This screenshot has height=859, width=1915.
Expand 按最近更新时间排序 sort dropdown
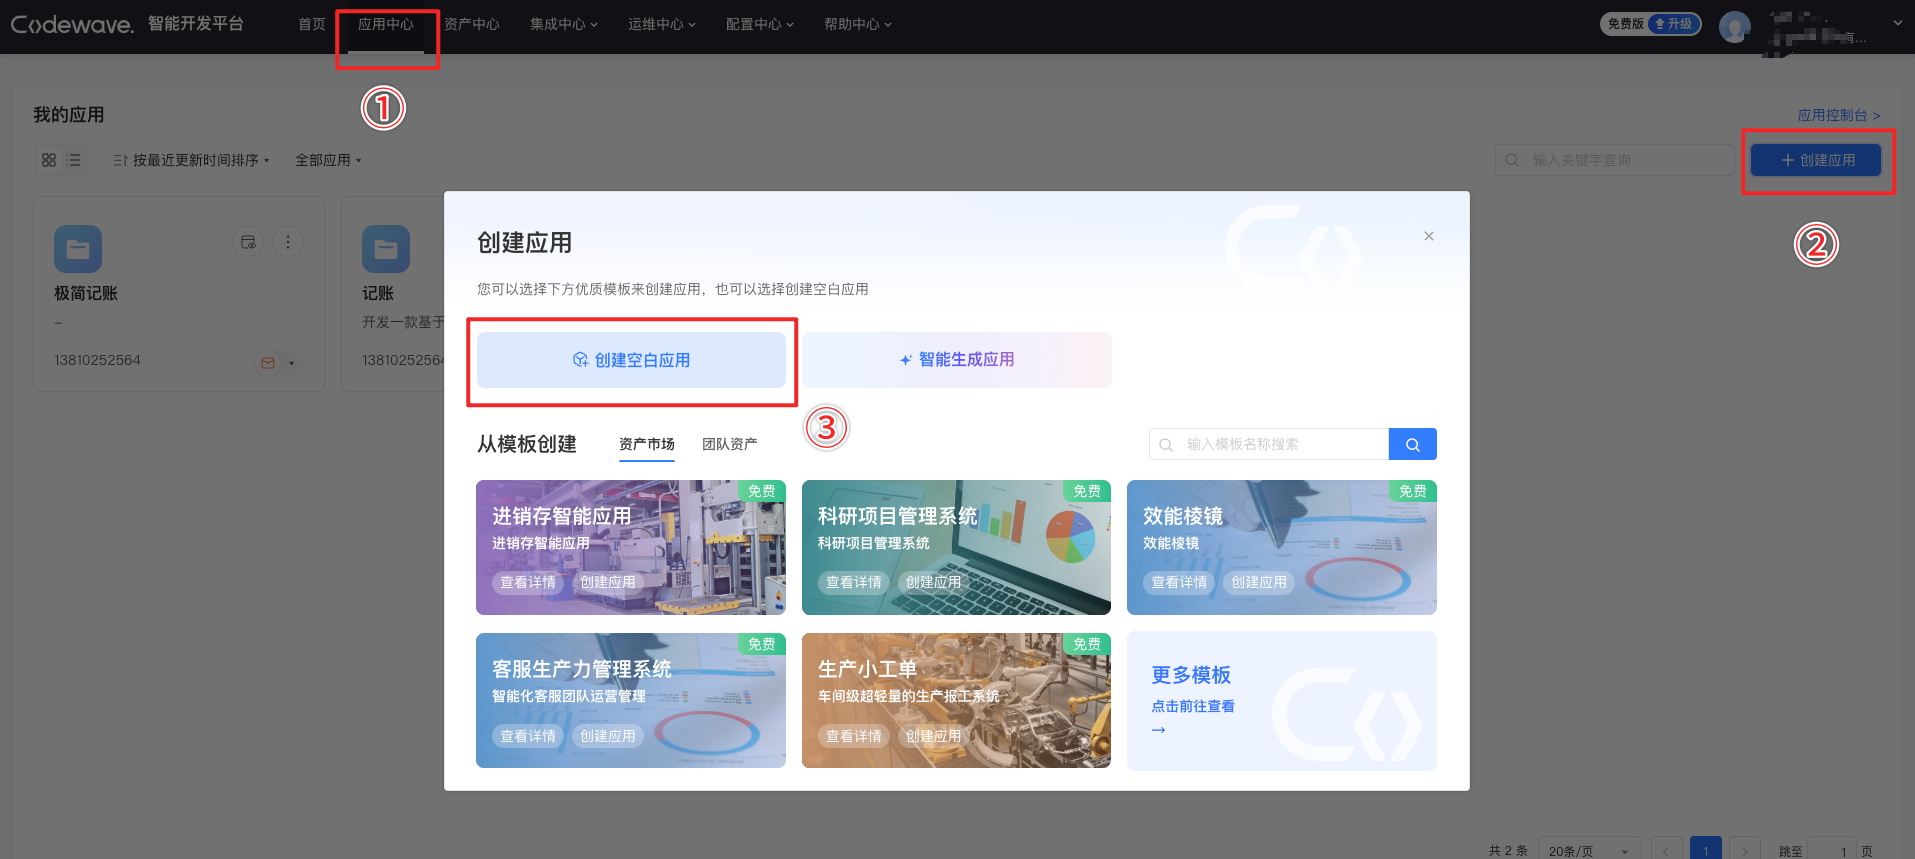click(191, 160)
